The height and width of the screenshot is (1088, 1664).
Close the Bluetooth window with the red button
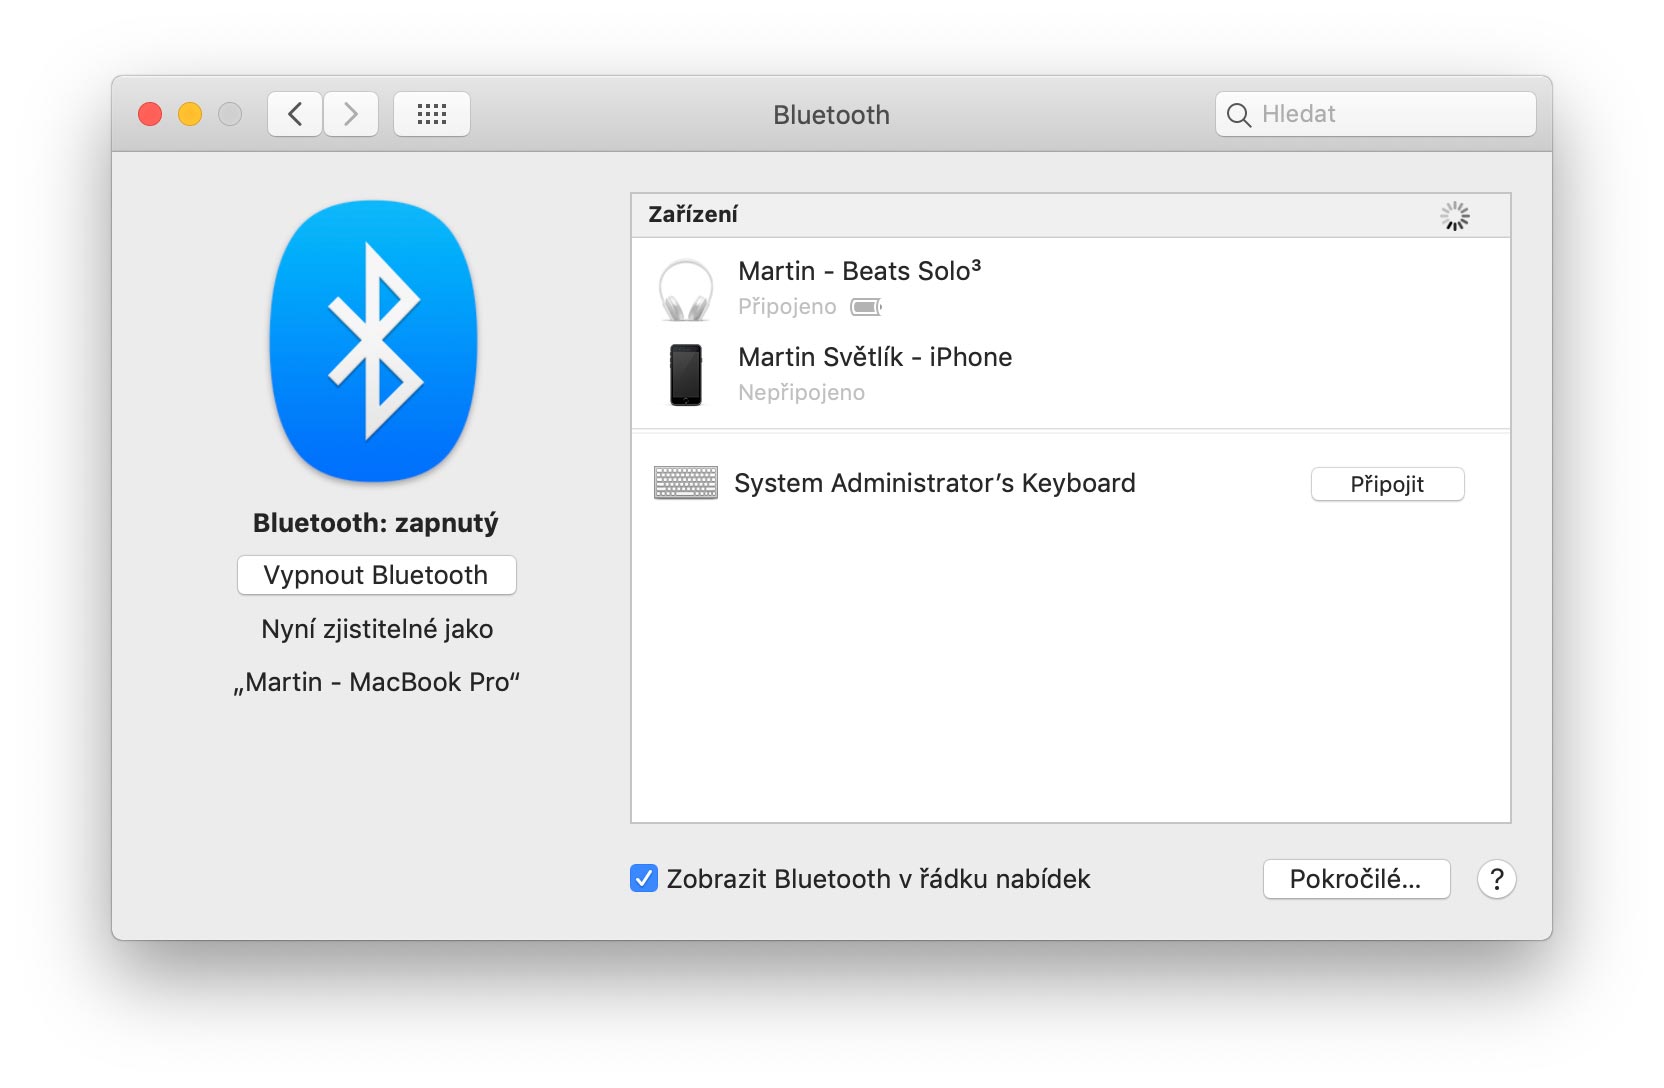(150, 114)
